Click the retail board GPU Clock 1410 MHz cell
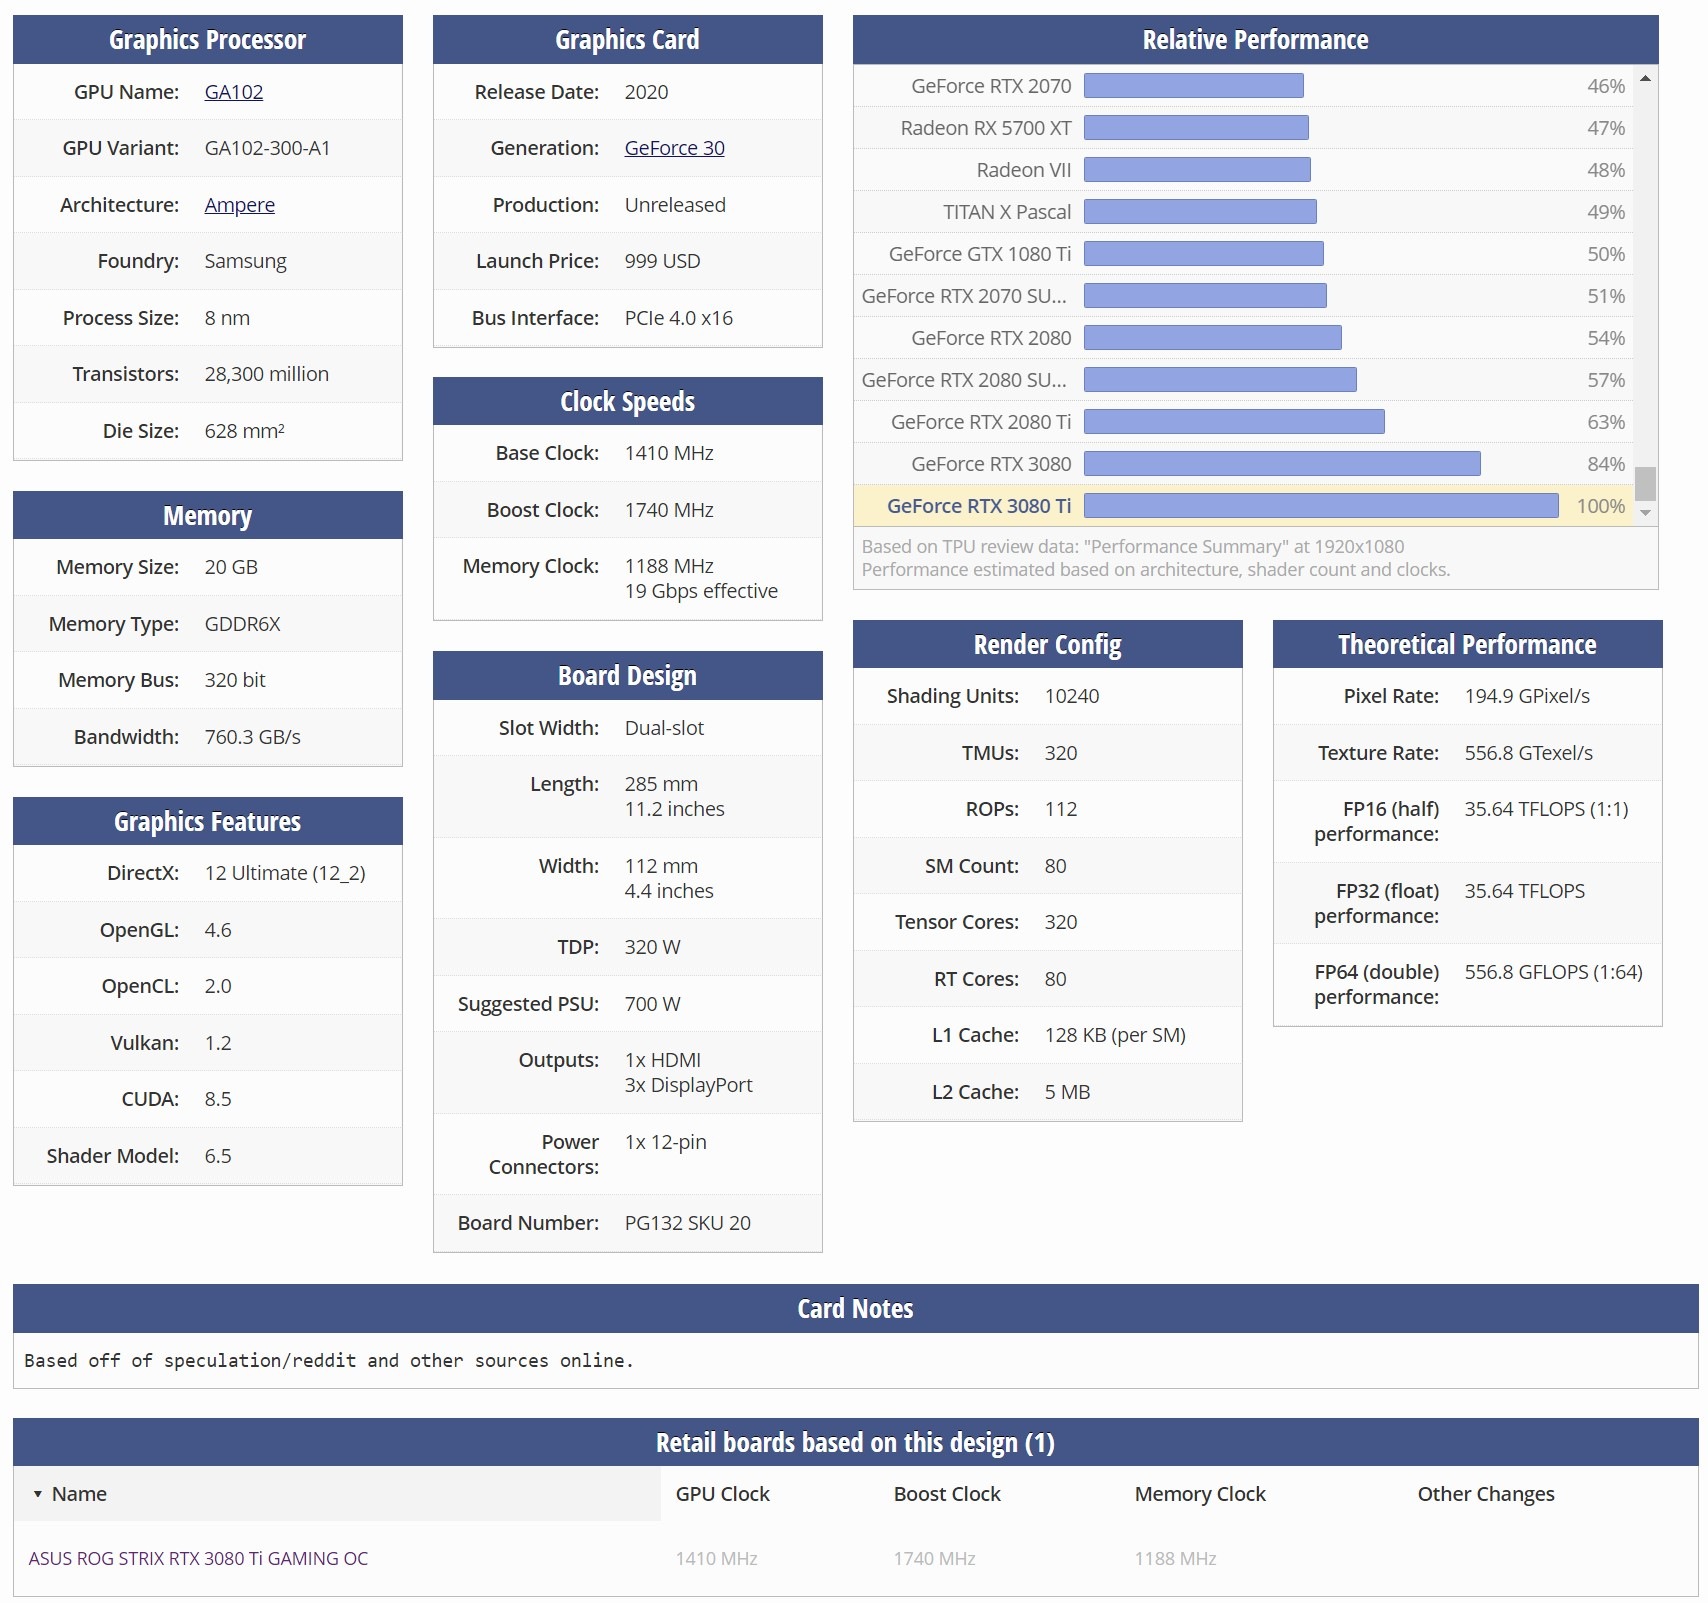 716,1558
